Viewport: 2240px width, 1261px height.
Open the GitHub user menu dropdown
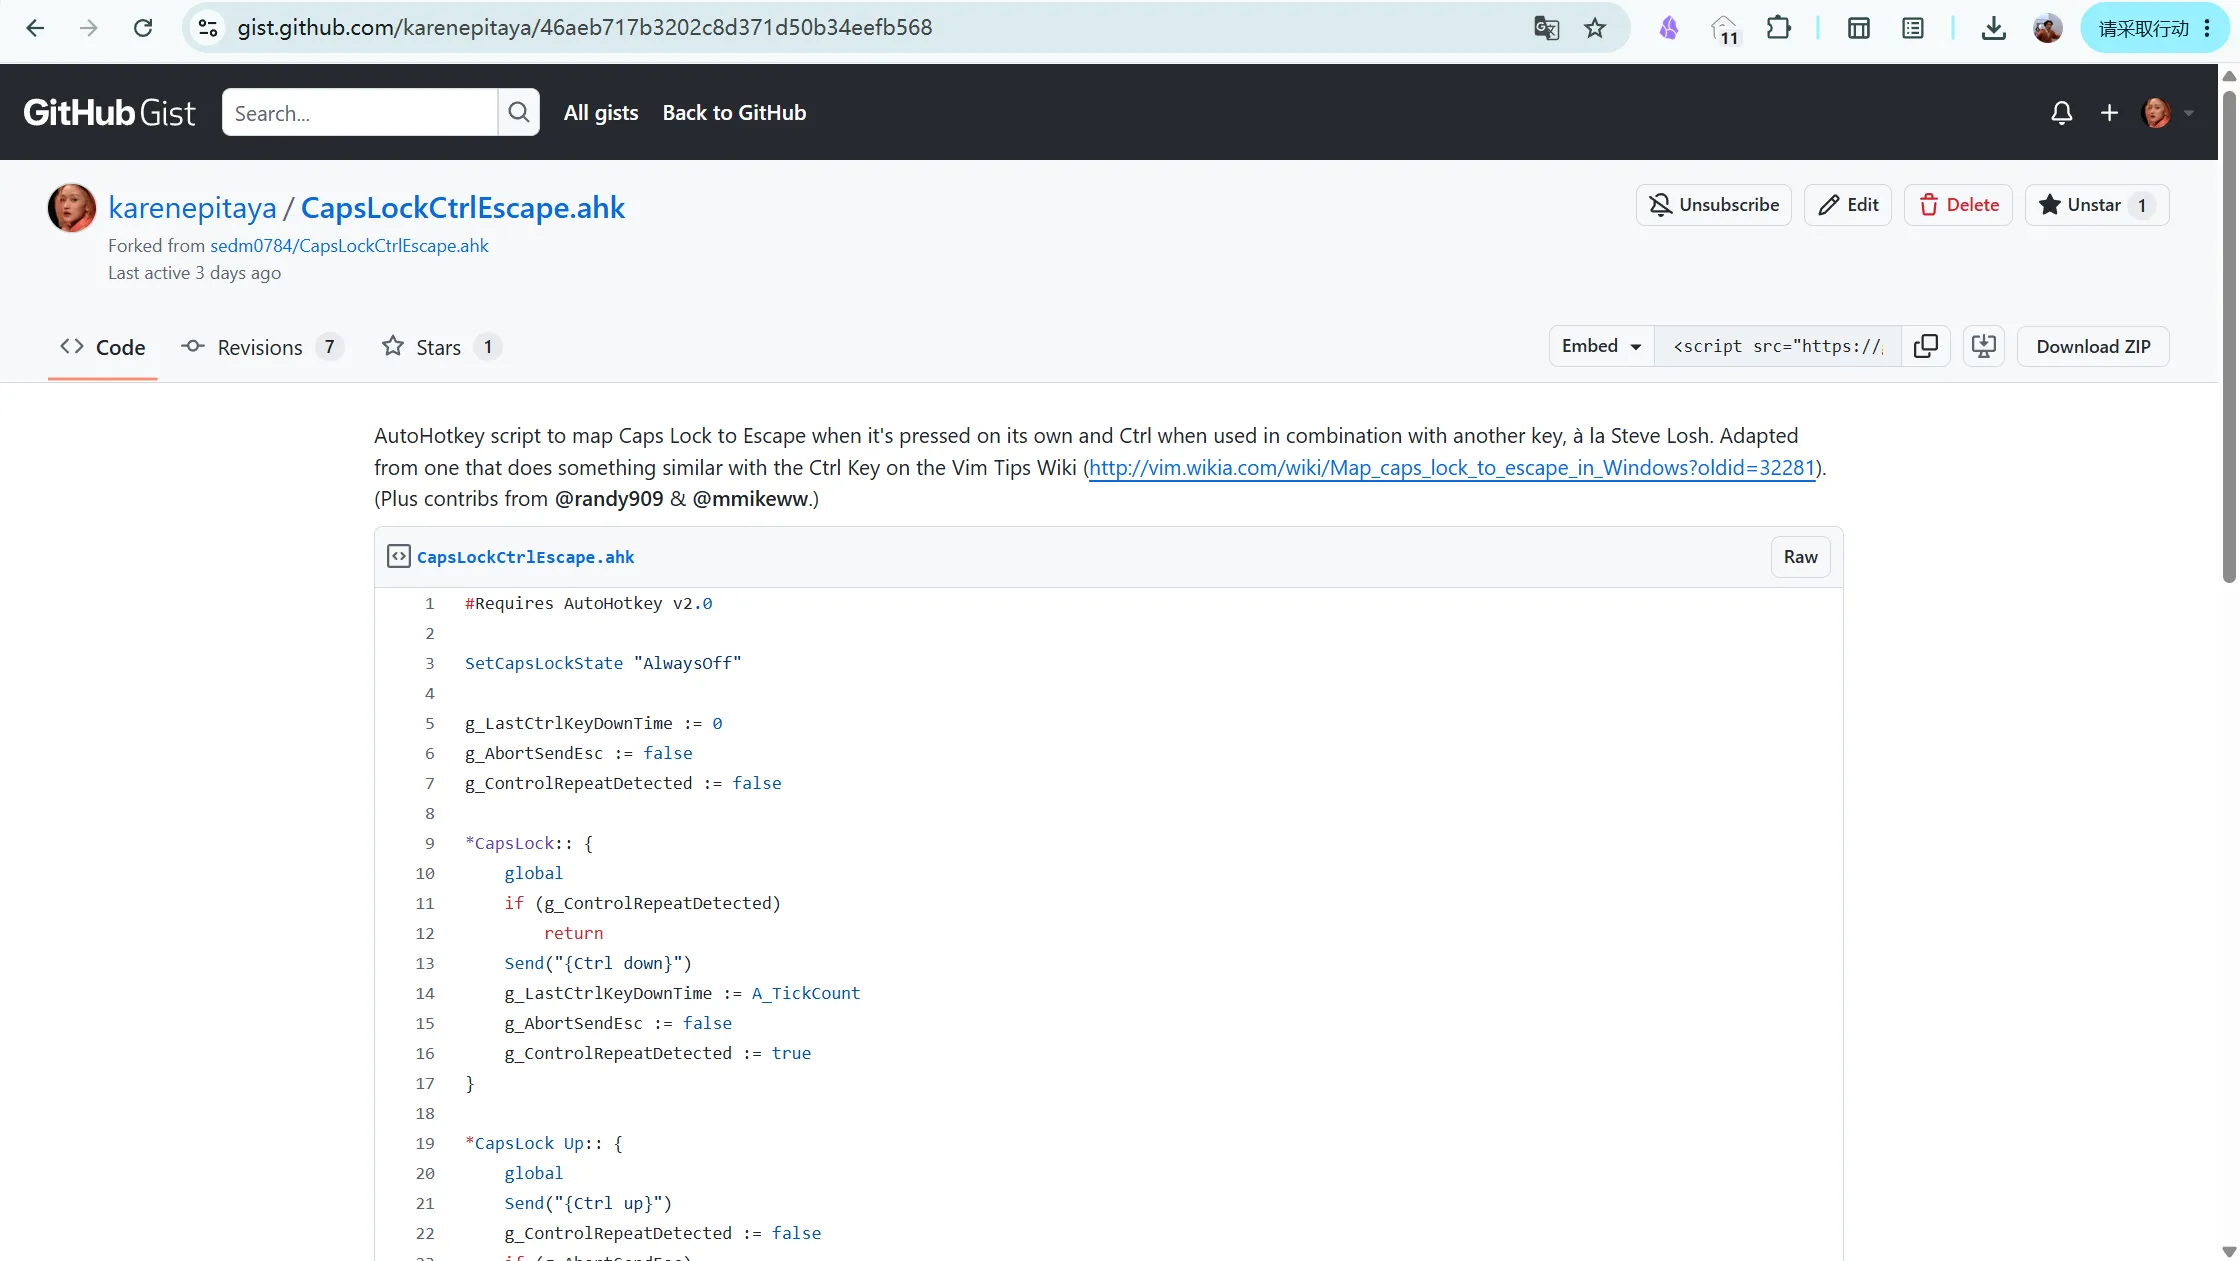coord(2167,113)
